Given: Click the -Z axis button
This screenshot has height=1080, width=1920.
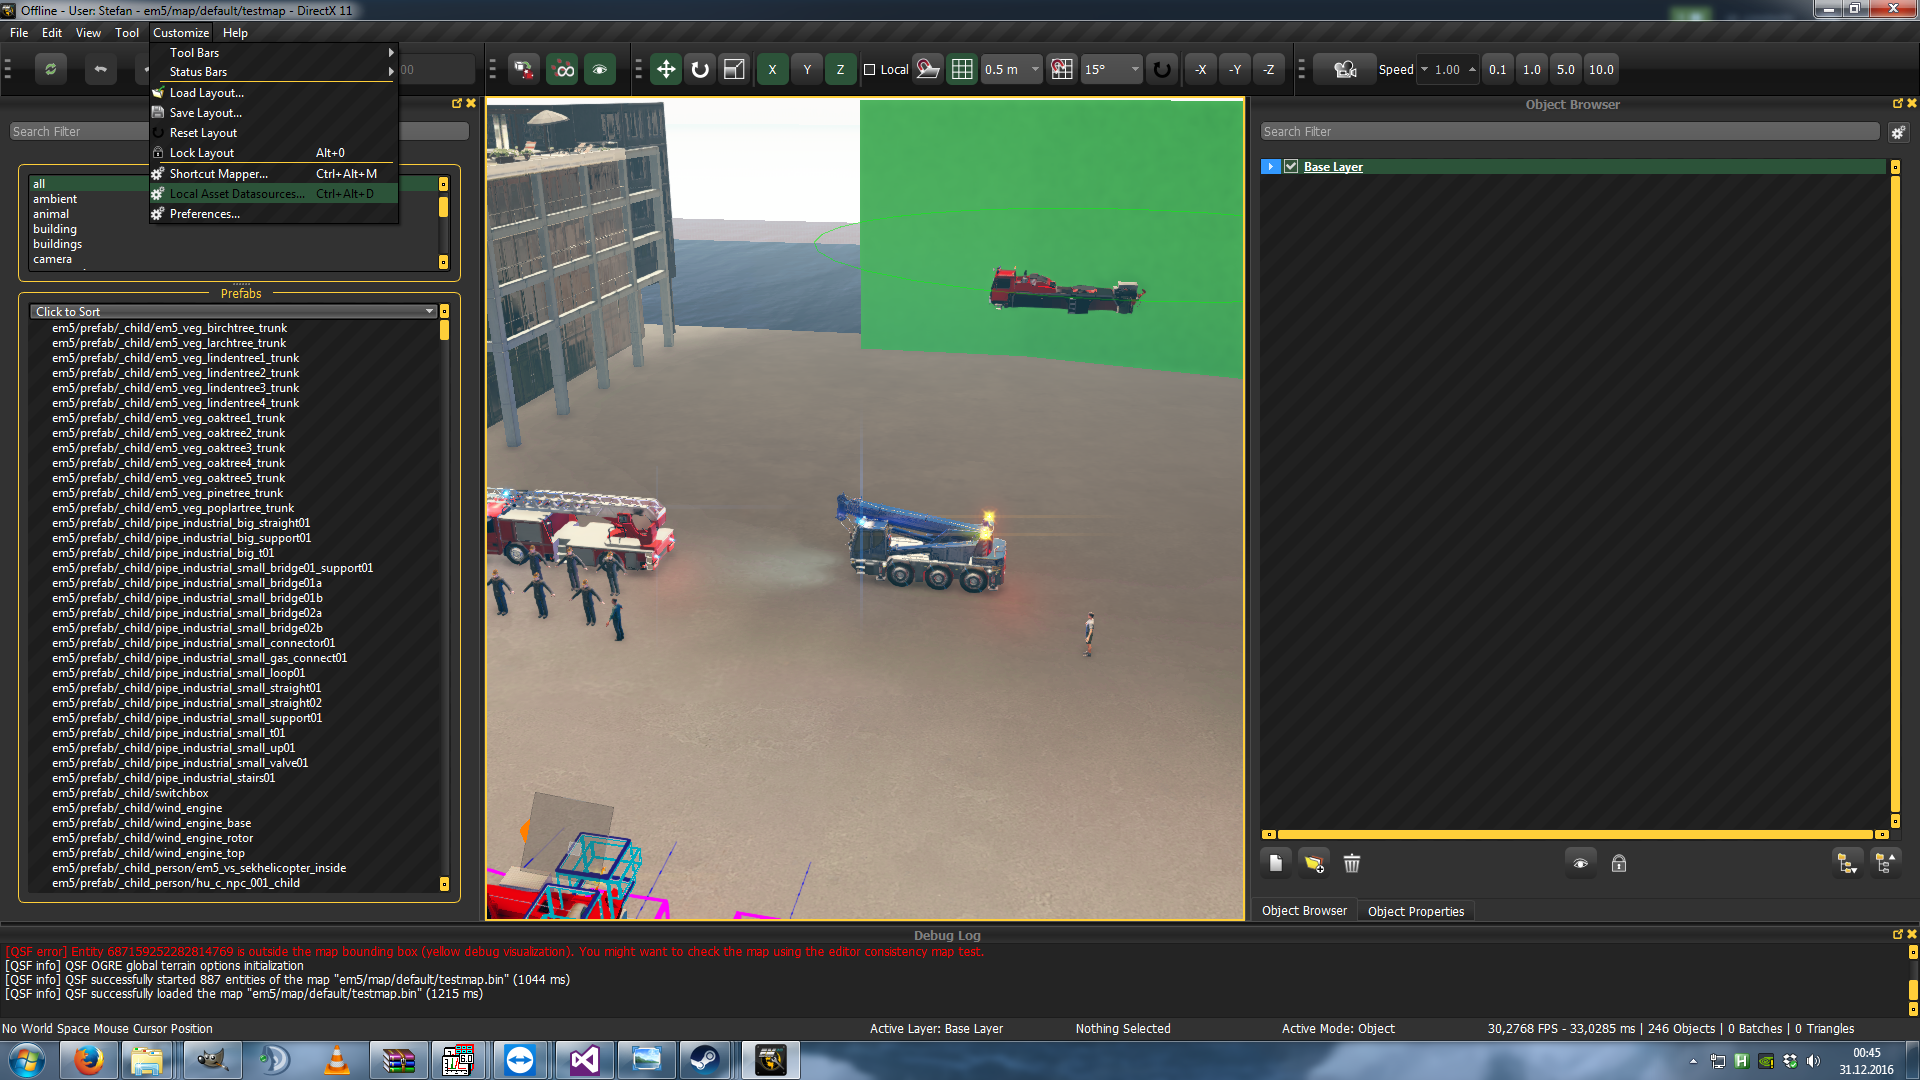Looking at the screenshot, I should (x=1269, y=69).
